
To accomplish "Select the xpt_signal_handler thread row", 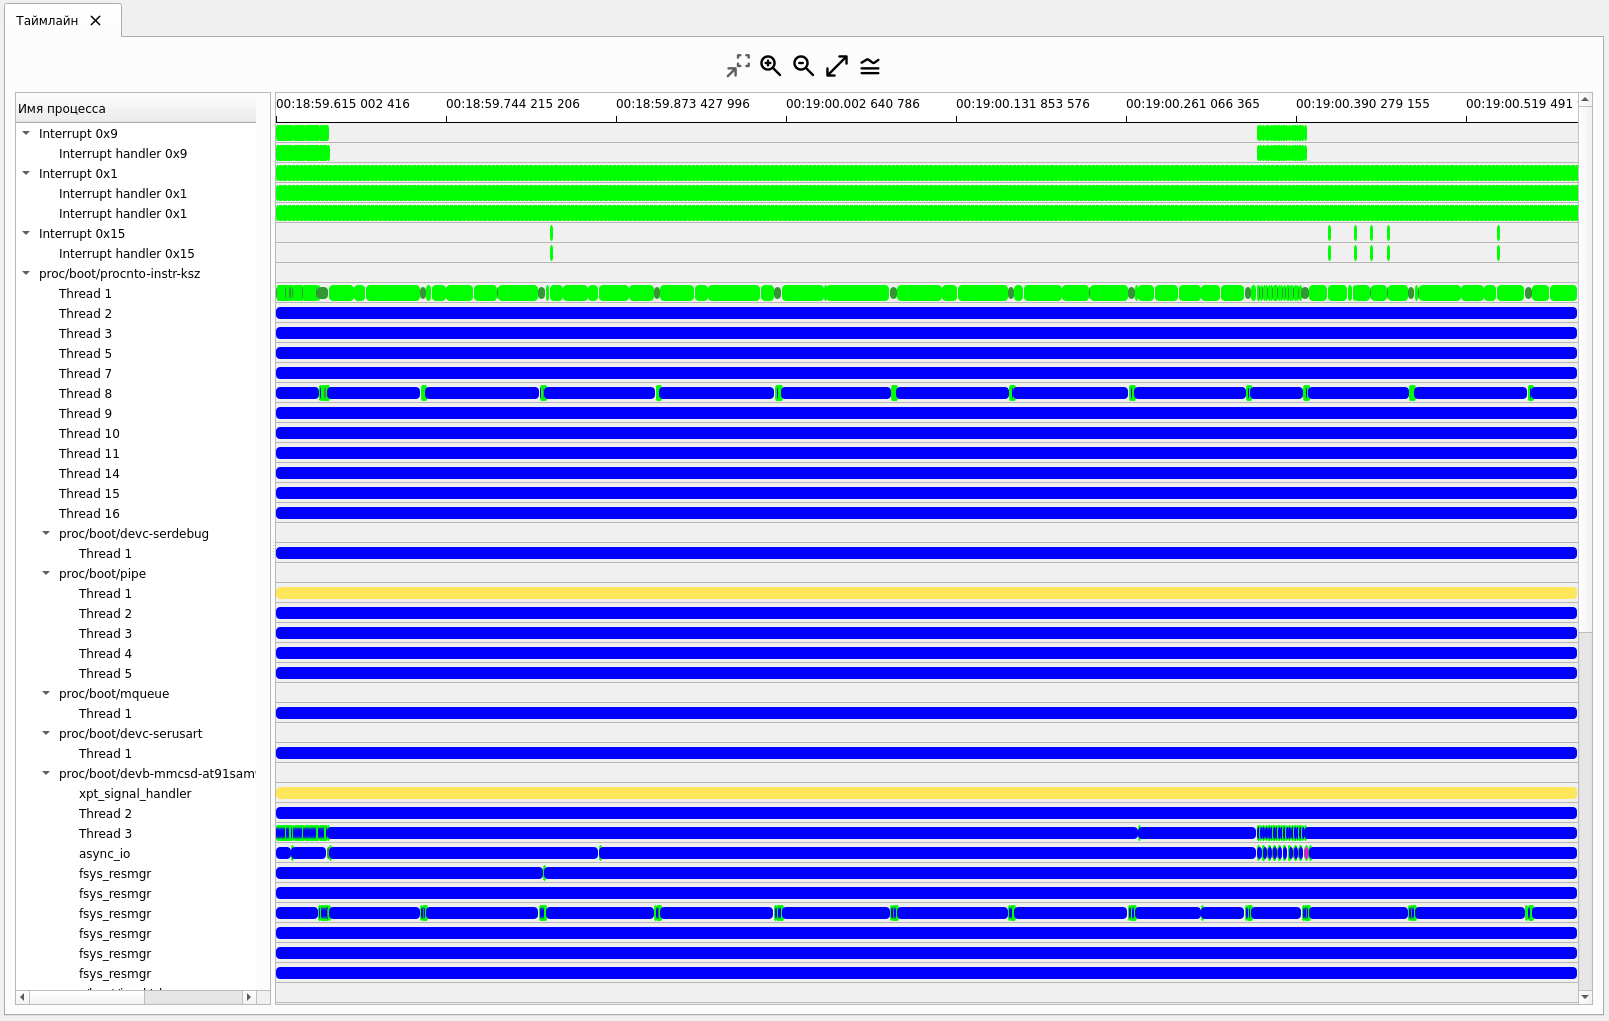I will tap(135, 794).
